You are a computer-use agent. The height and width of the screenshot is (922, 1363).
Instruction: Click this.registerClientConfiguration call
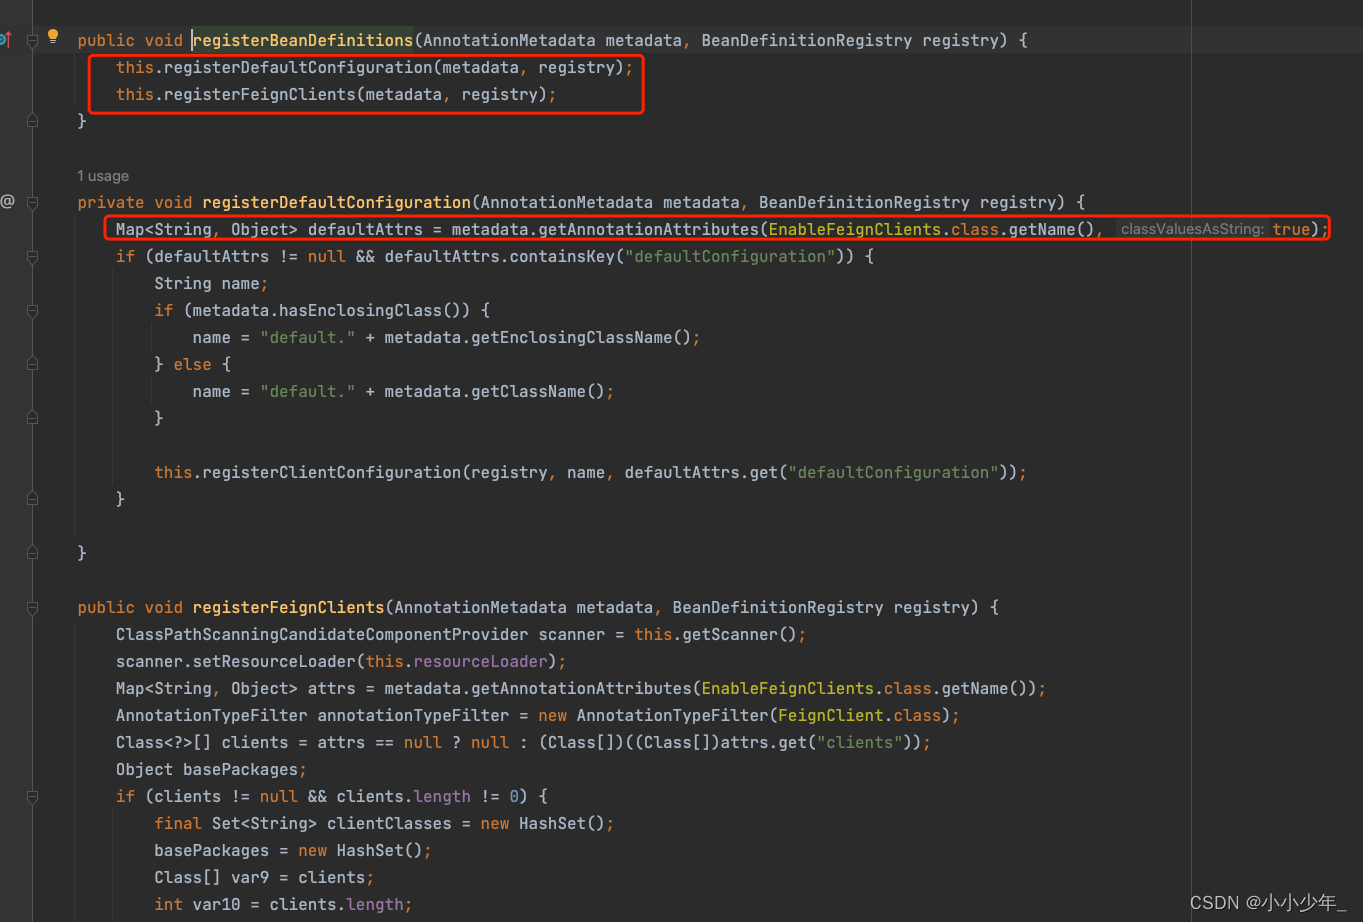[x=308, y=472]
